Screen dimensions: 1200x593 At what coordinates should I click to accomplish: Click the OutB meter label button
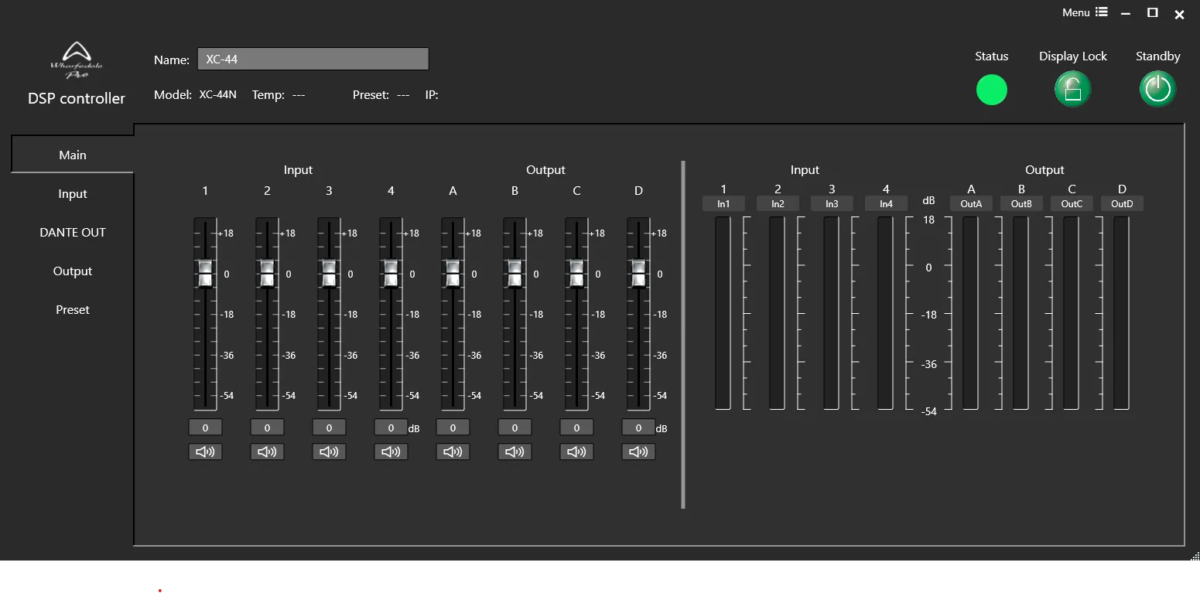tap(1021, 204)
